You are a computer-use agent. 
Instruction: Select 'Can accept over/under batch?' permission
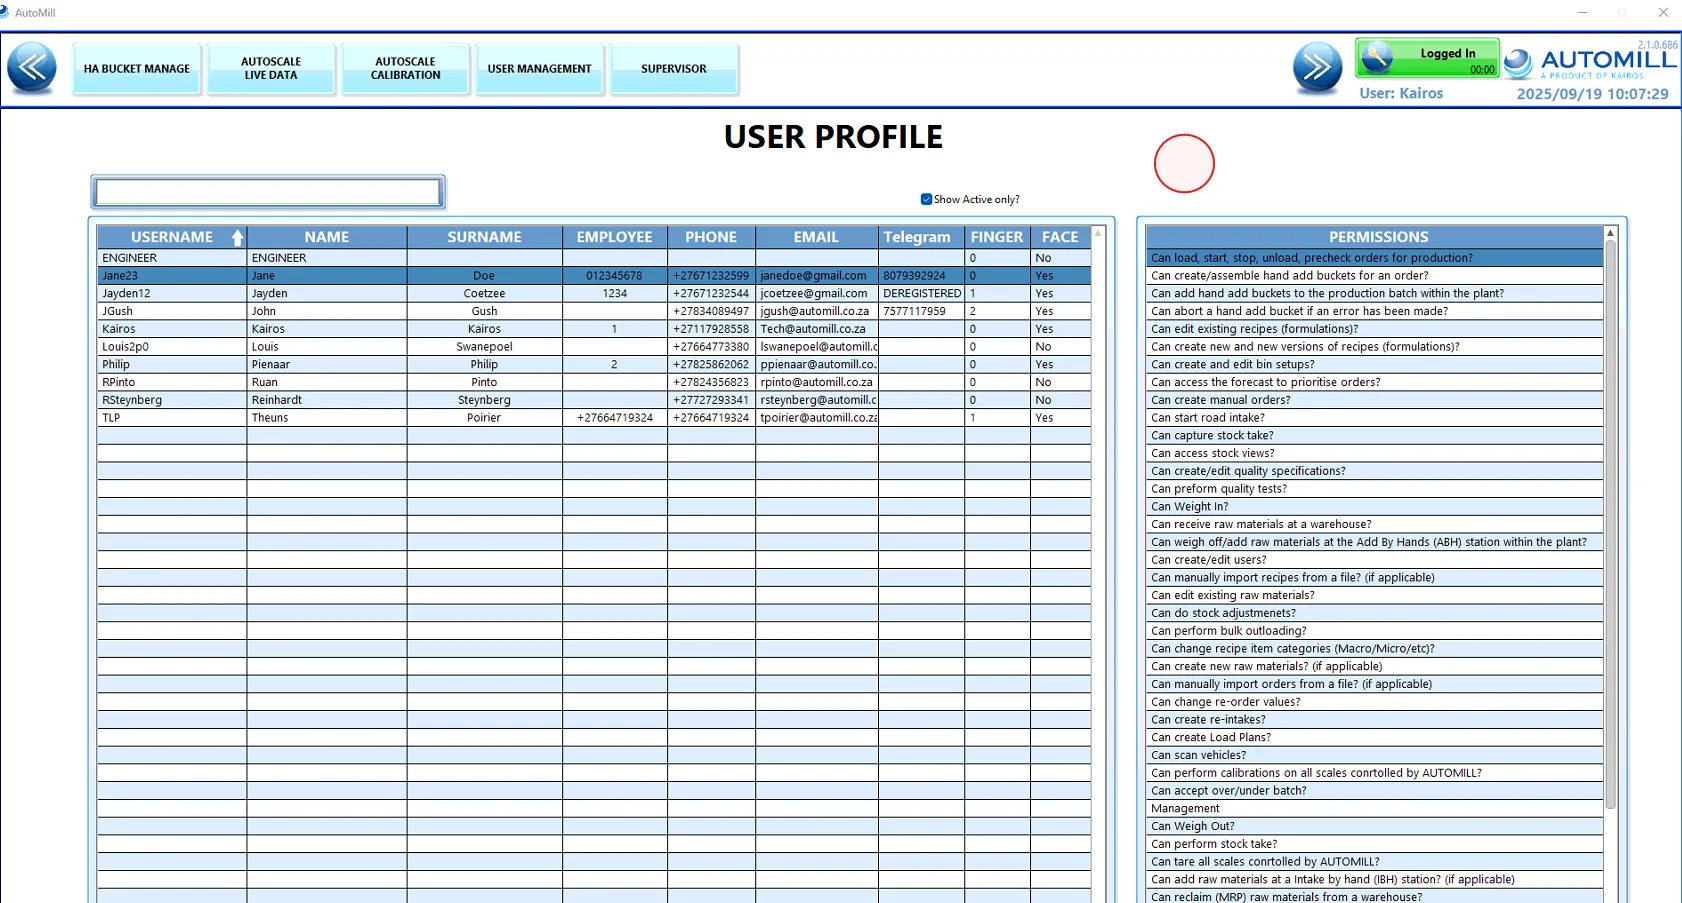[1375, 791]
